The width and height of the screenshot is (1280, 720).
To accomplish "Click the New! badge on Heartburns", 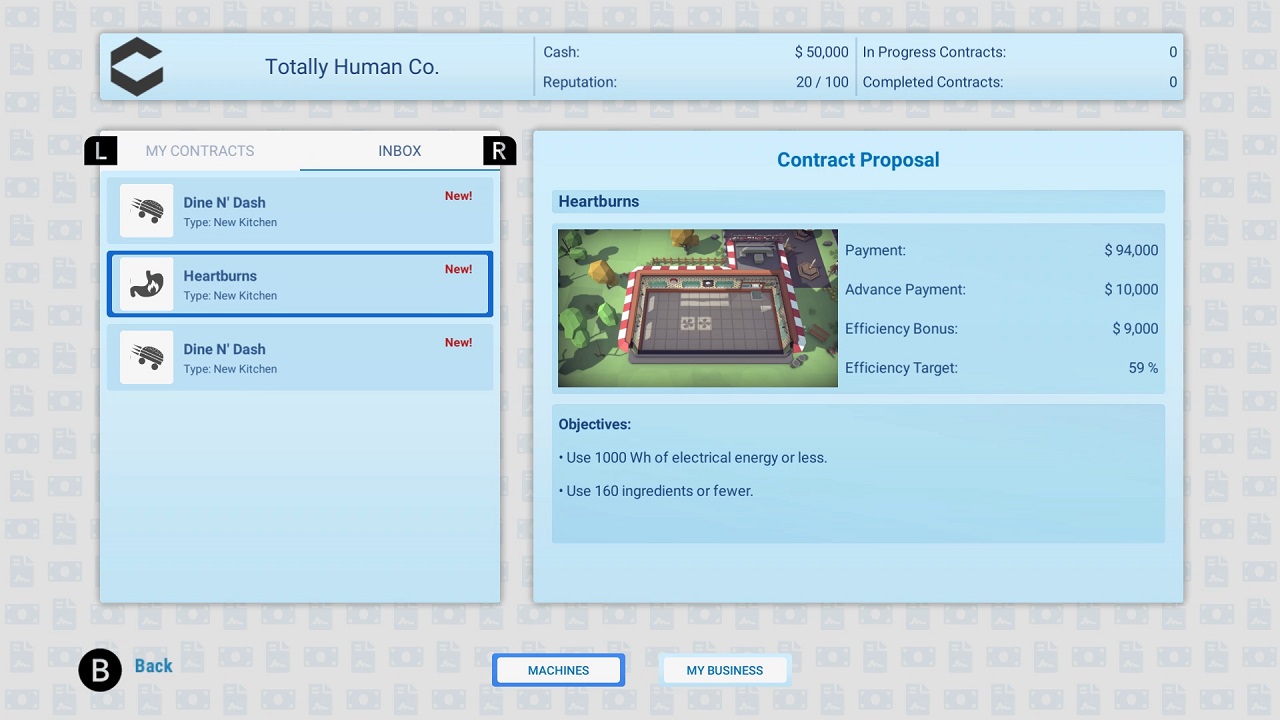I will [x=458, y=269].
